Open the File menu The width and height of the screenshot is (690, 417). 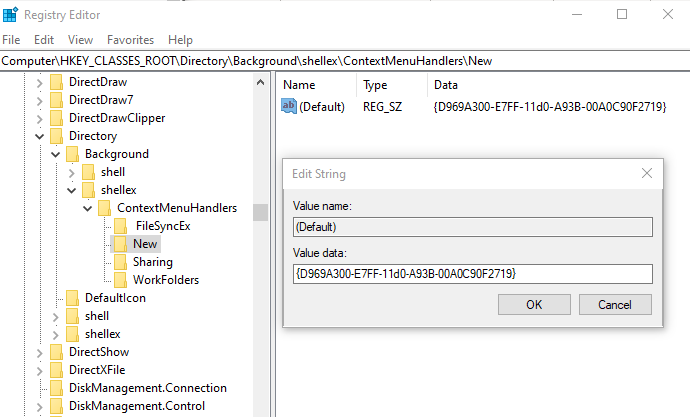11,40
